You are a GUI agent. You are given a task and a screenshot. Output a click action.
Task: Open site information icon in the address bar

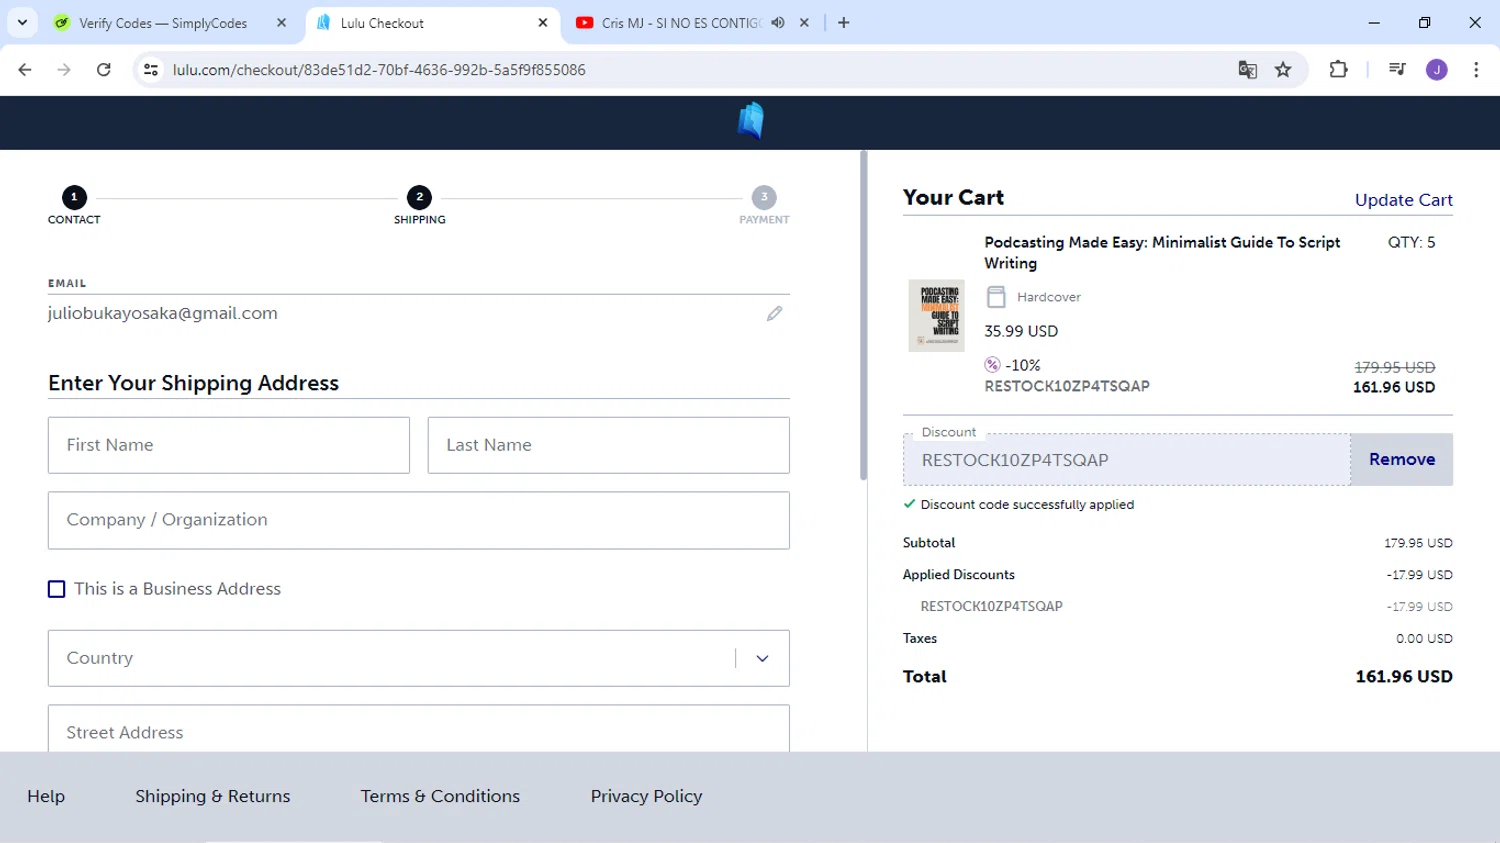(151, 70)
